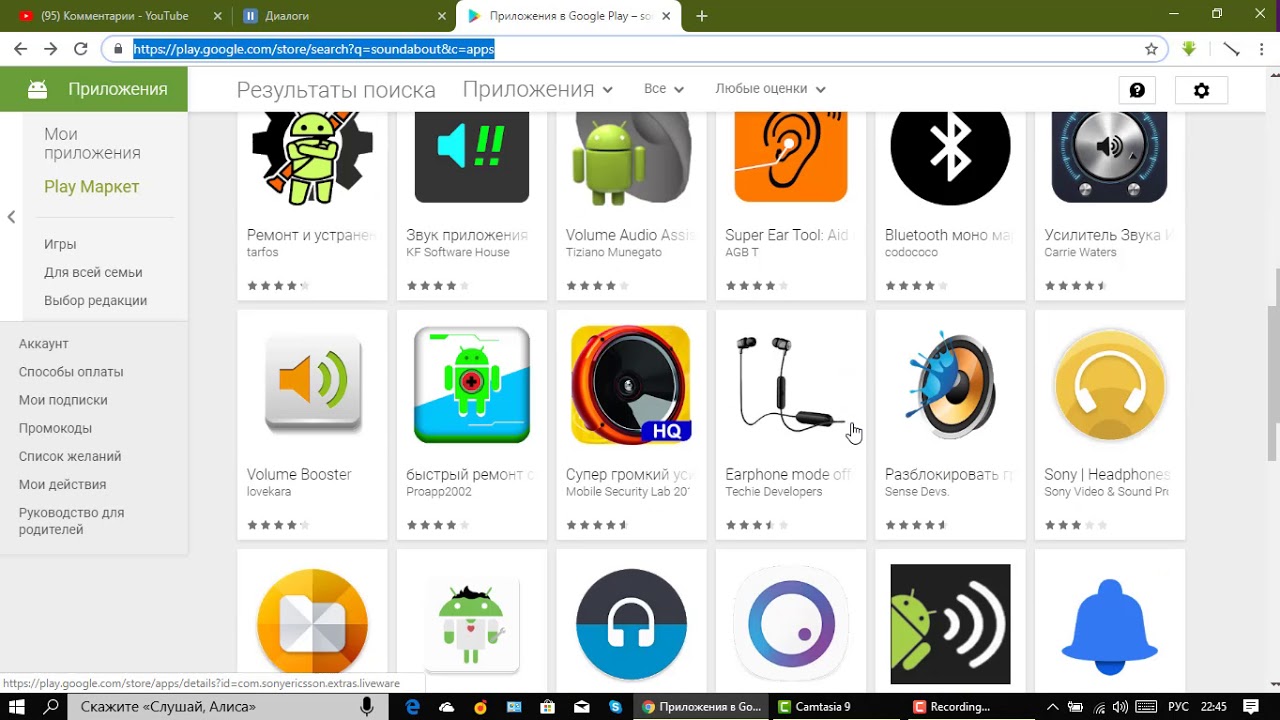The width and height of the screenshot is (1280, 720).
Task: Open Руководство для родителей link
Action: point(71,521)
